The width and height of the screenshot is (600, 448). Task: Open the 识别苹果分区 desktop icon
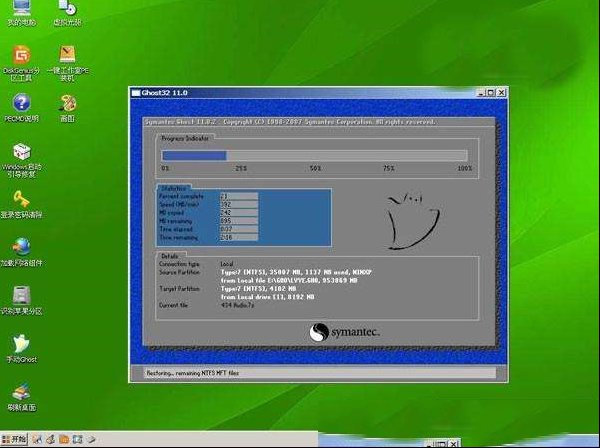pos(21,300)
